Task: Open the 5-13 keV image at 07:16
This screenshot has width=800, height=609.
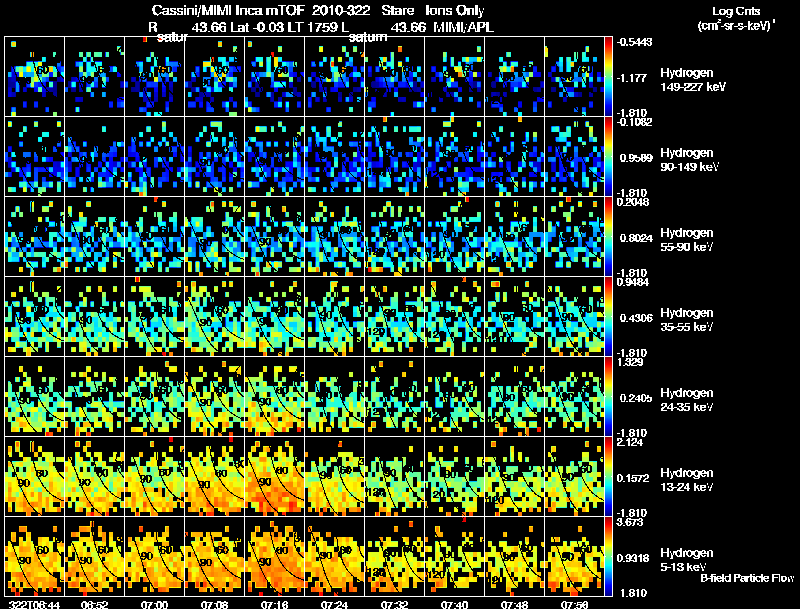Action: click(274, 556)
